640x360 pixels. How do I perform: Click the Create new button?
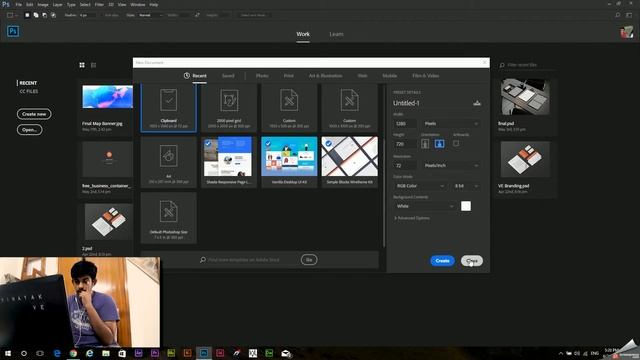(34, 114)
